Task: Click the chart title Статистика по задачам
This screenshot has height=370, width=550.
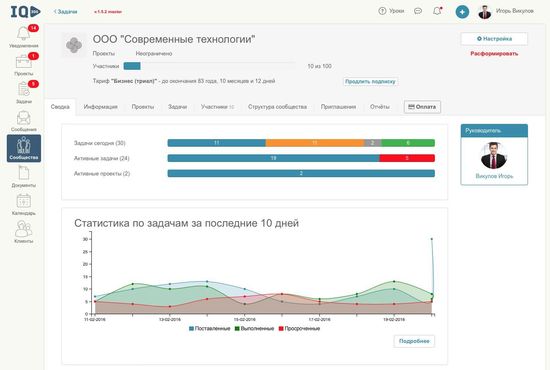Action: [186, 223]
